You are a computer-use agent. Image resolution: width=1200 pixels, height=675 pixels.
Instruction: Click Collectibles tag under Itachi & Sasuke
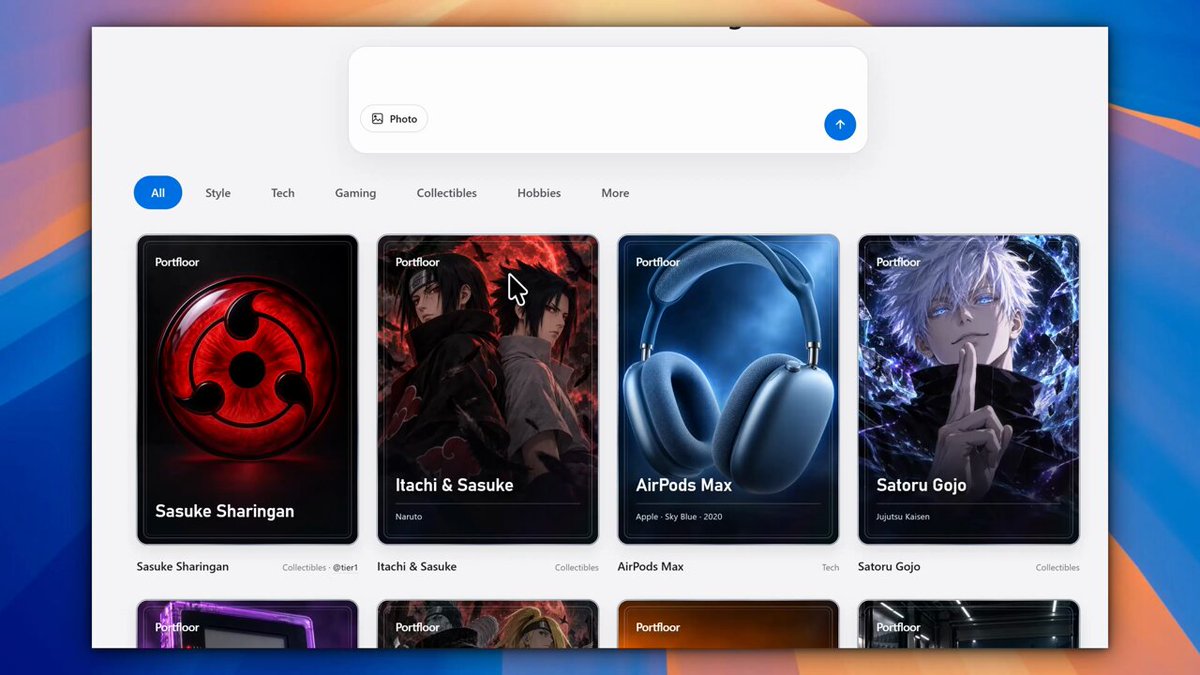(x=577, y=568)
